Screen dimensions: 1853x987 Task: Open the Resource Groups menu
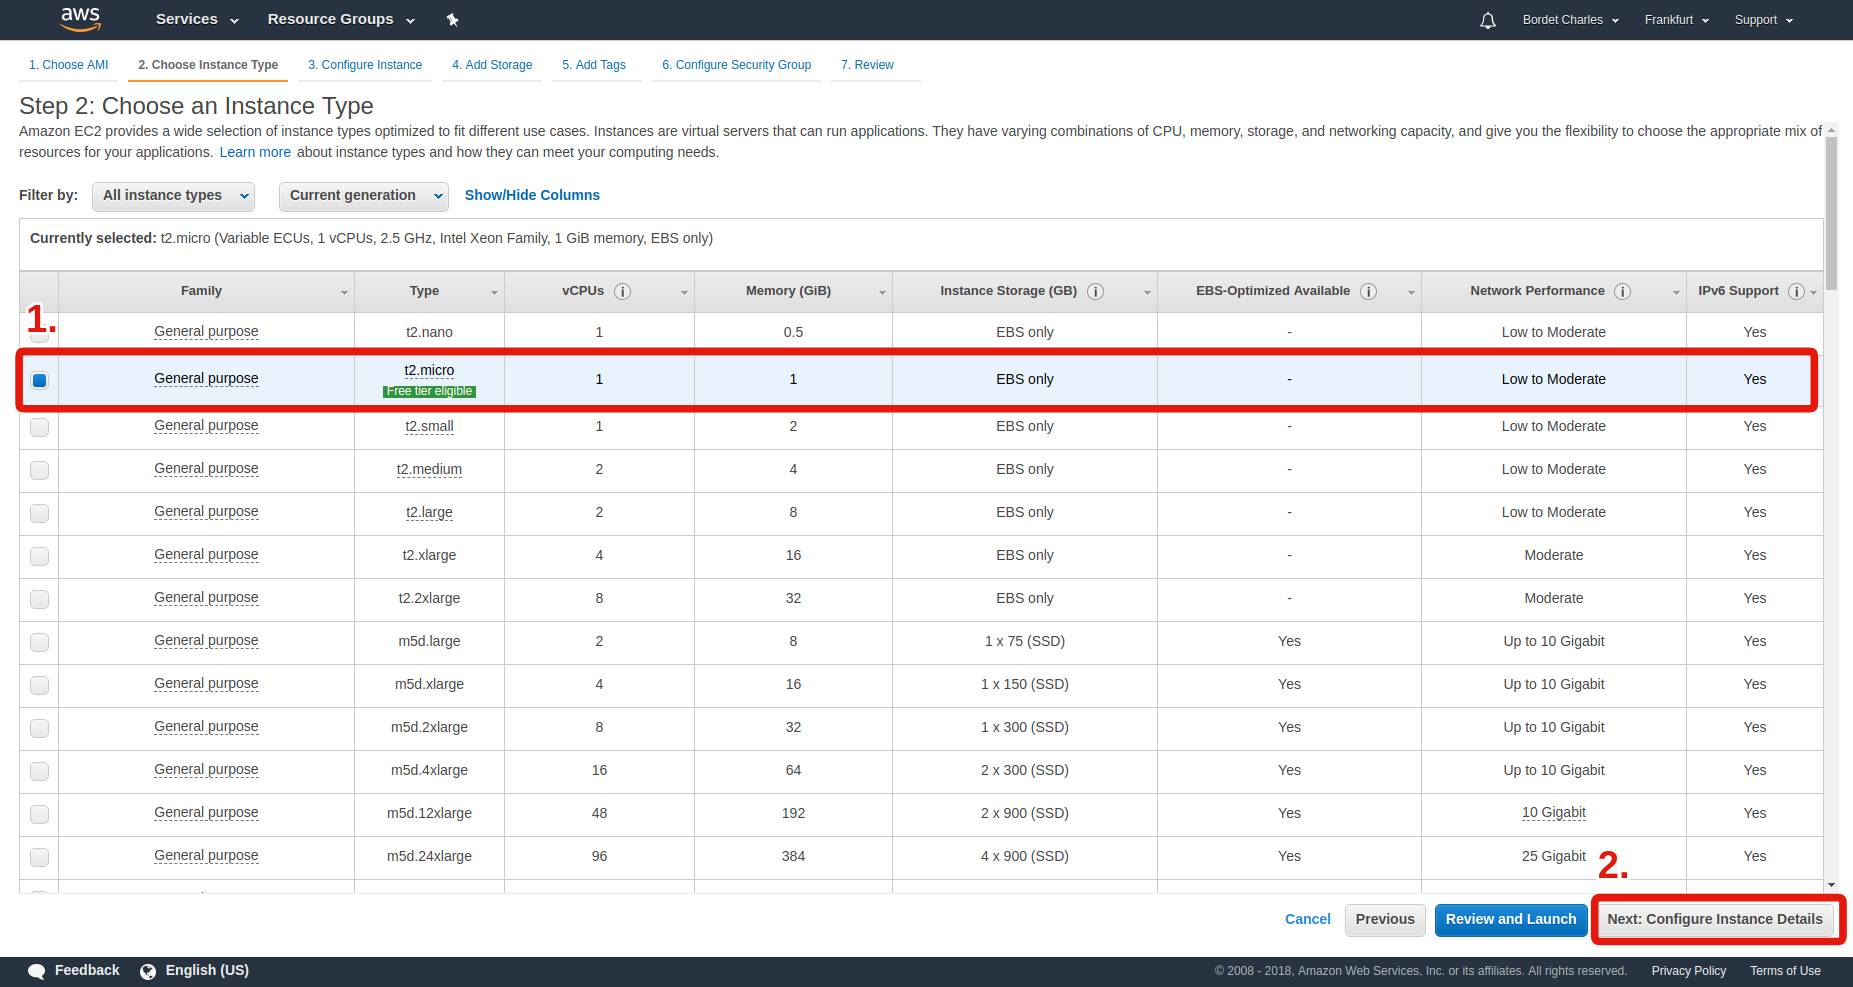(341, 19)
